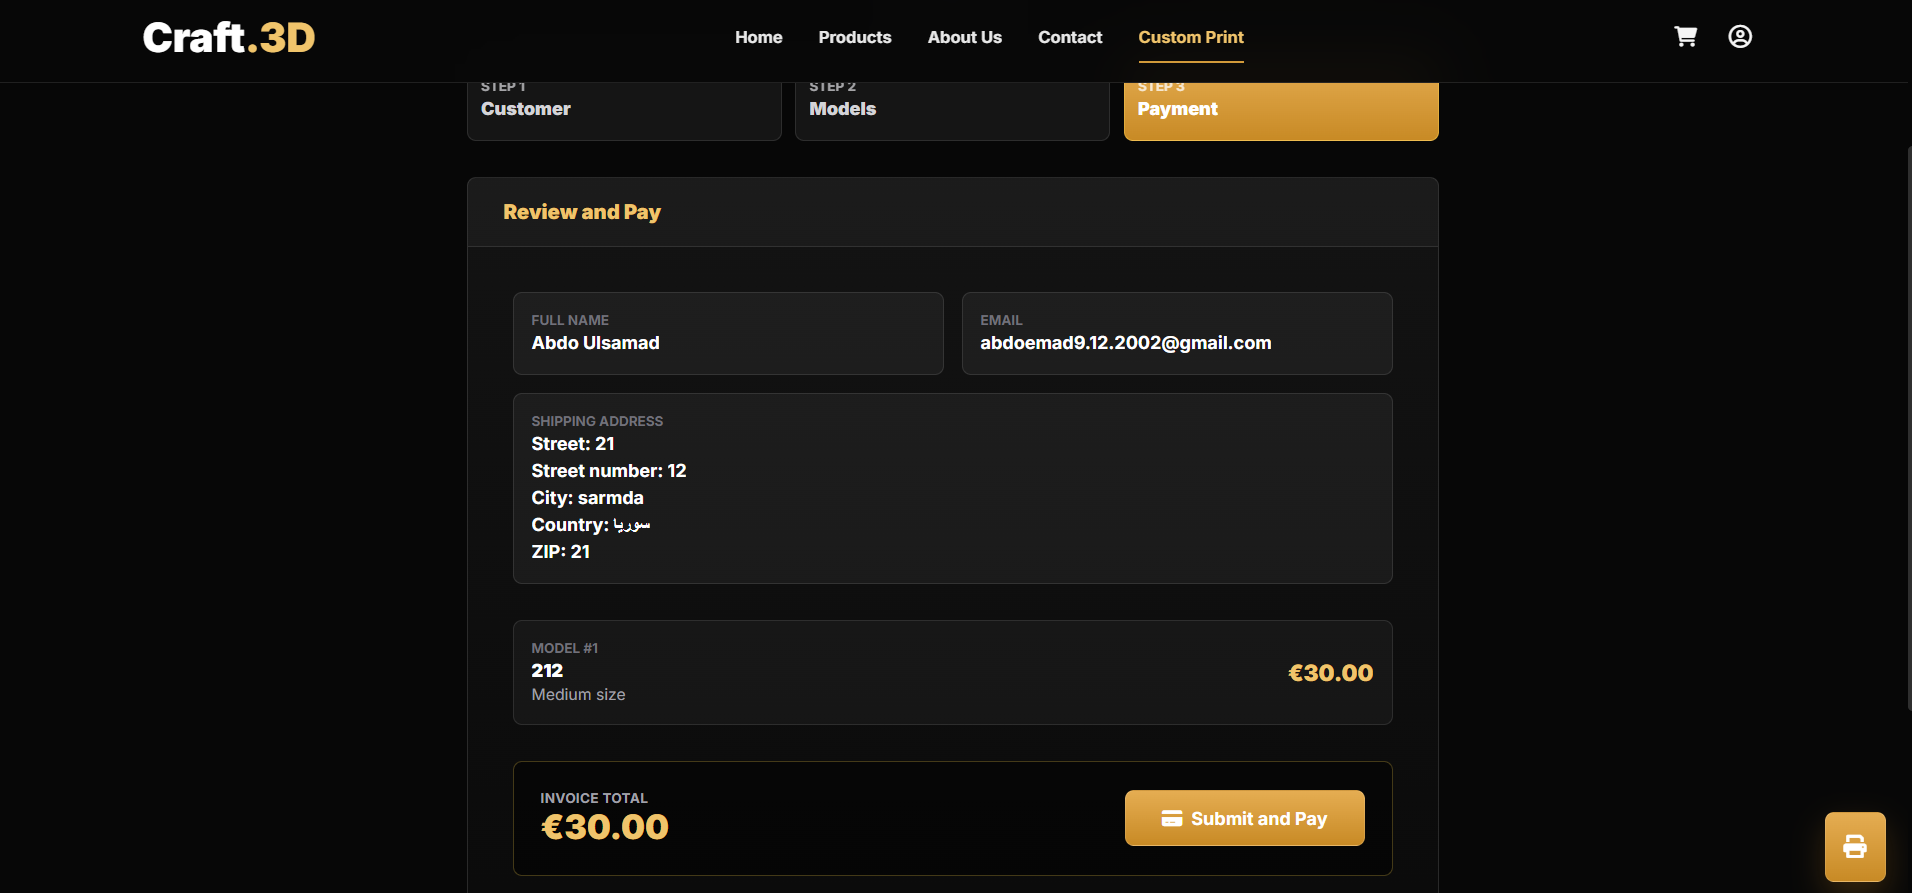Click the floating printer button
1912x893 pixels.
(x=1855, y=846)
